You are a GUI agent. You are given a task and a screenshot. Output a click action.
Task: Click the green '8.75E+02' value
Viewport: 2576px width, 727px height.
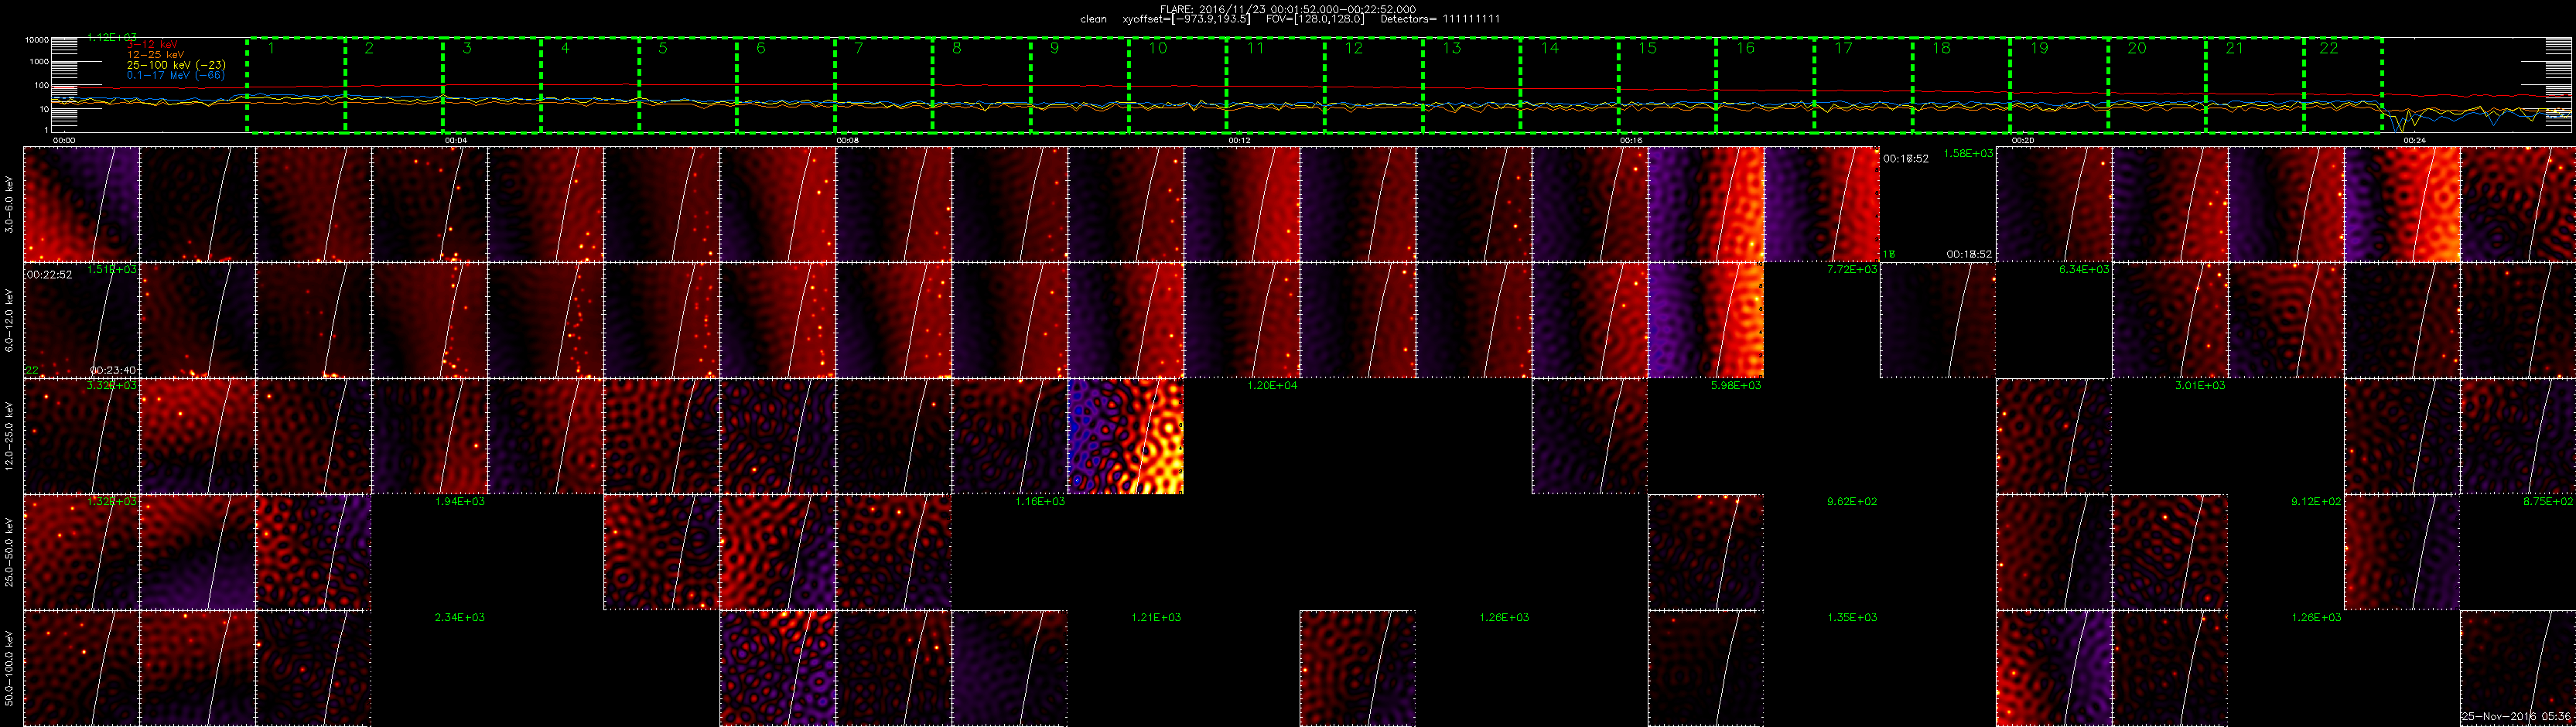2548,501
